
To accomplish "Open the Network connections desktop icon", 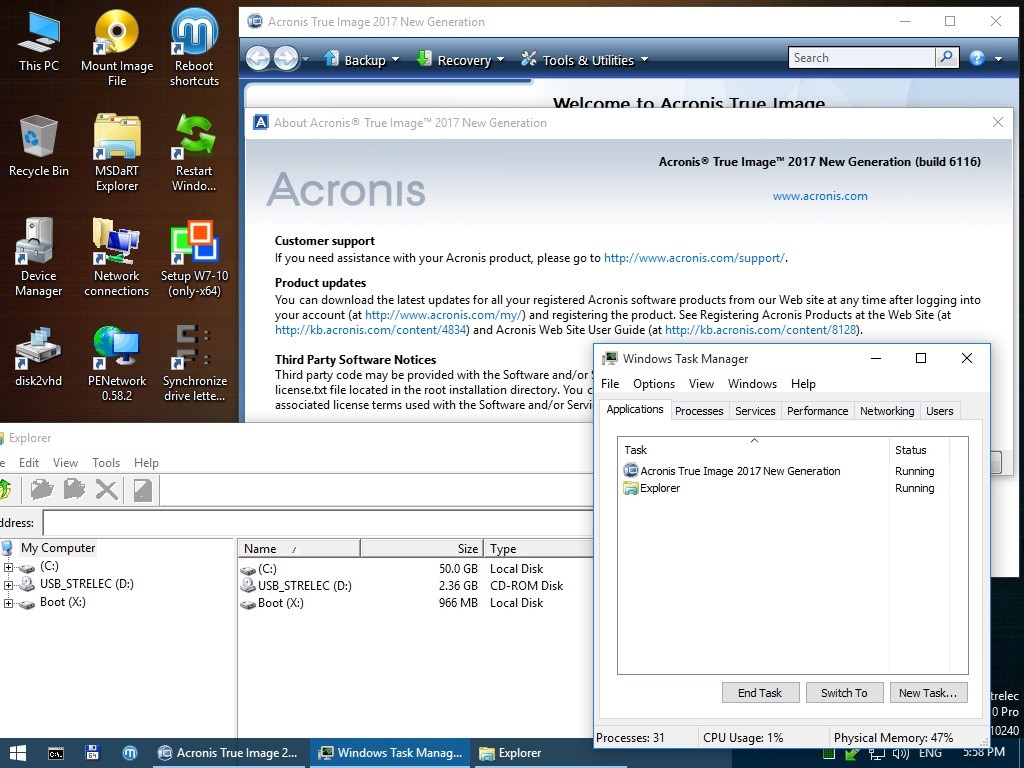I will point(117,258).
